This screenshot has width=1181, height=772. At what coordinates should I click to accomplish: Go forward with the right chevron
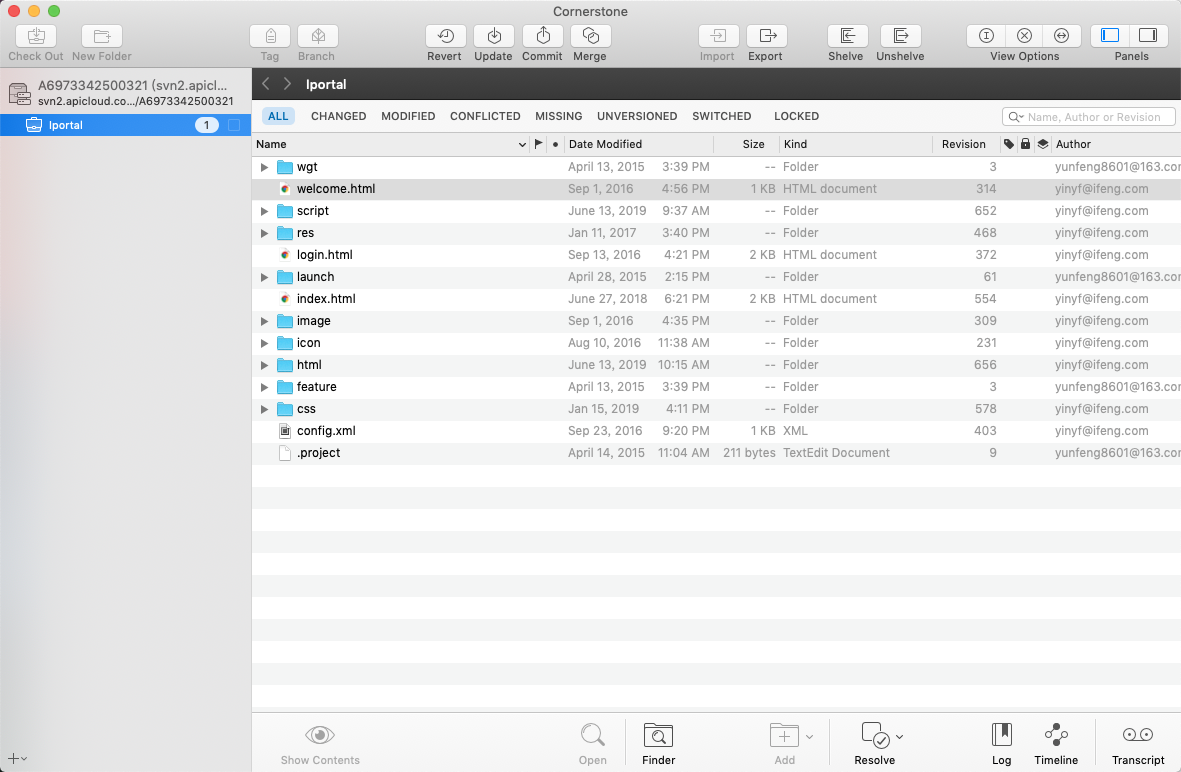click(x=287, y=84)
